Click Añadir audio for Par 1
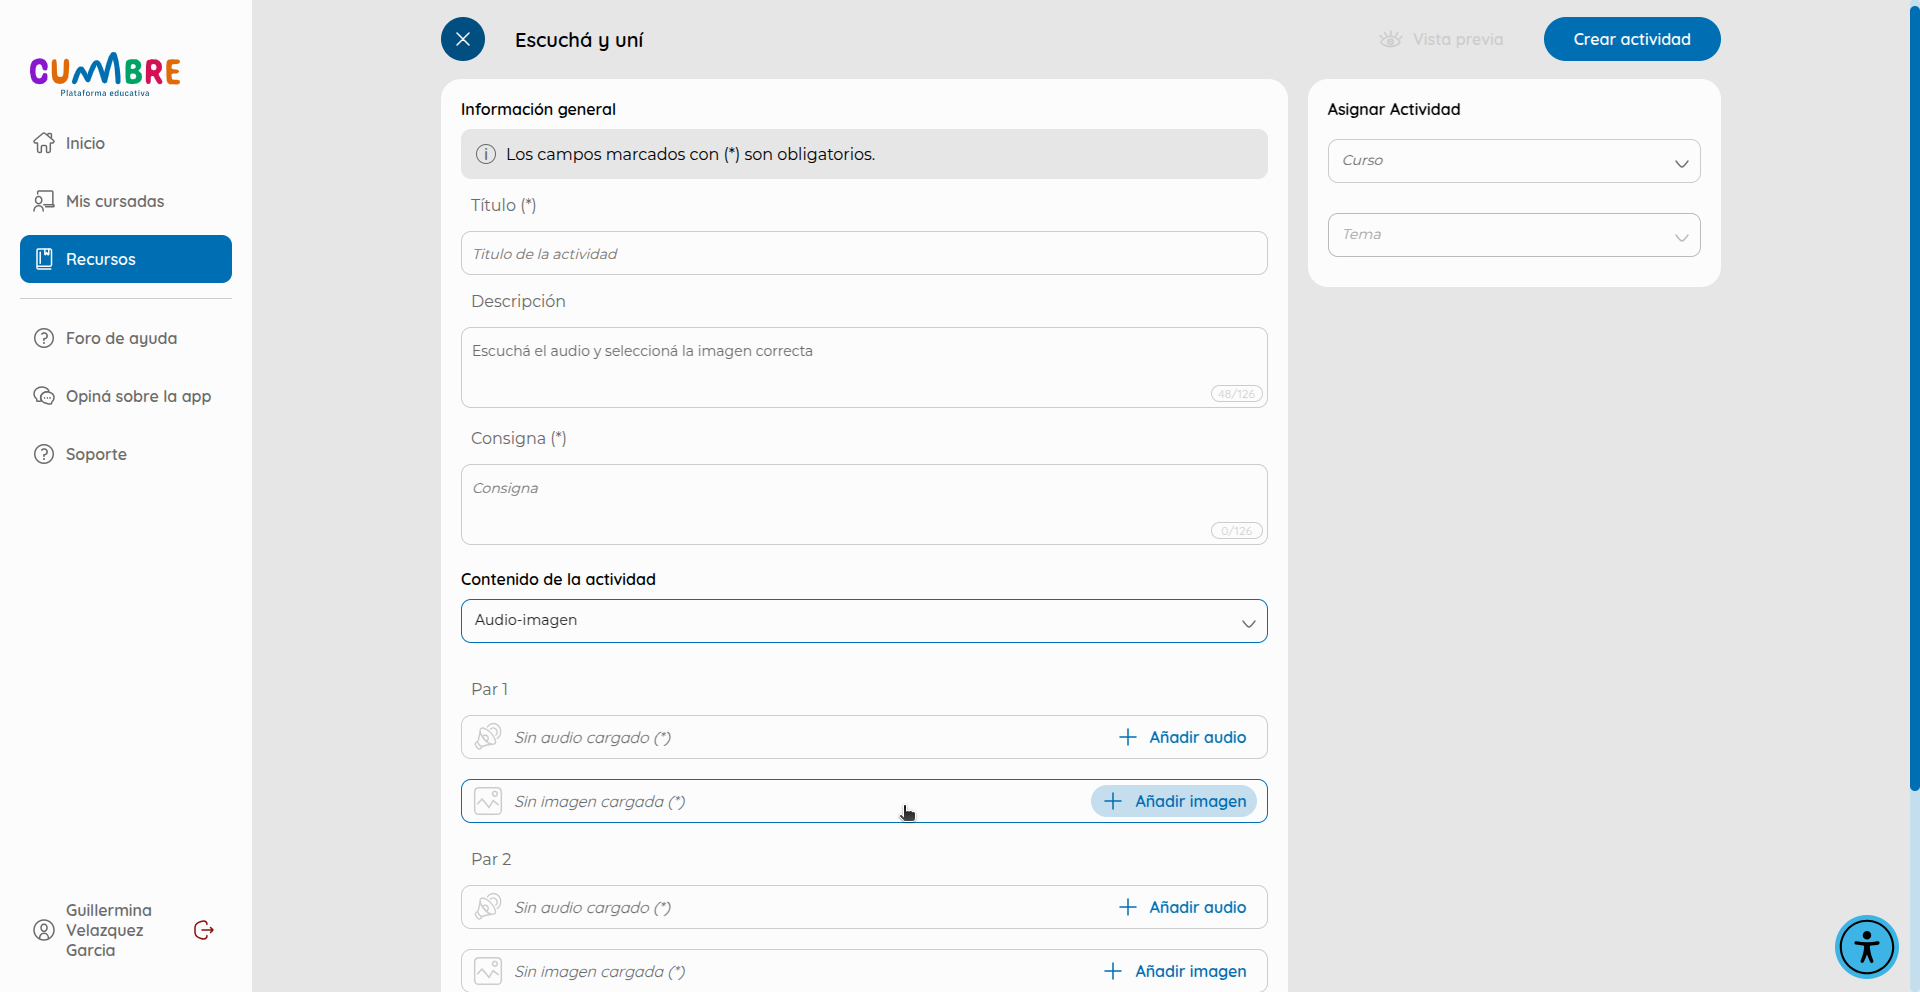This screenshot has height=992, width=1920. coord(1182,737)
